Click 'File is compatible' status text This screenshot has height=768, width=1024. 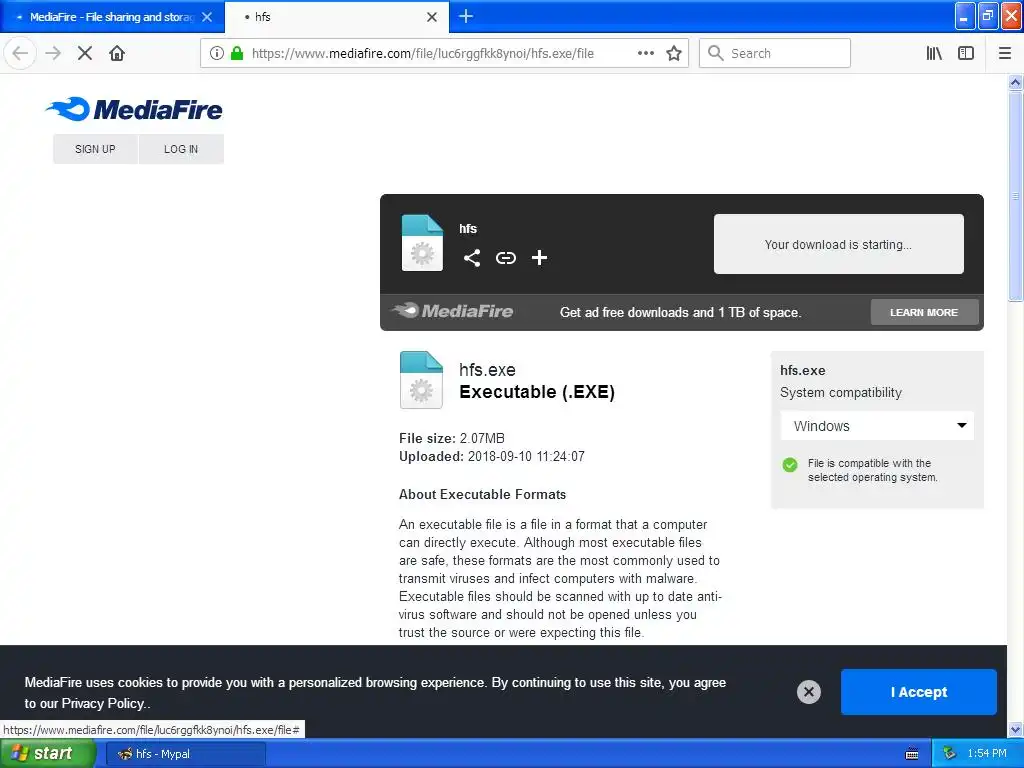coord(872,470)
